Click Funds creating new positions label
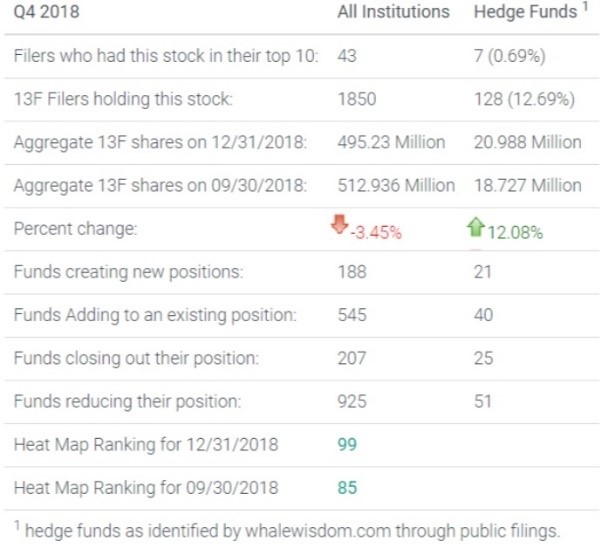The width and height of the screenshot is (602, 548). (128, 271)
